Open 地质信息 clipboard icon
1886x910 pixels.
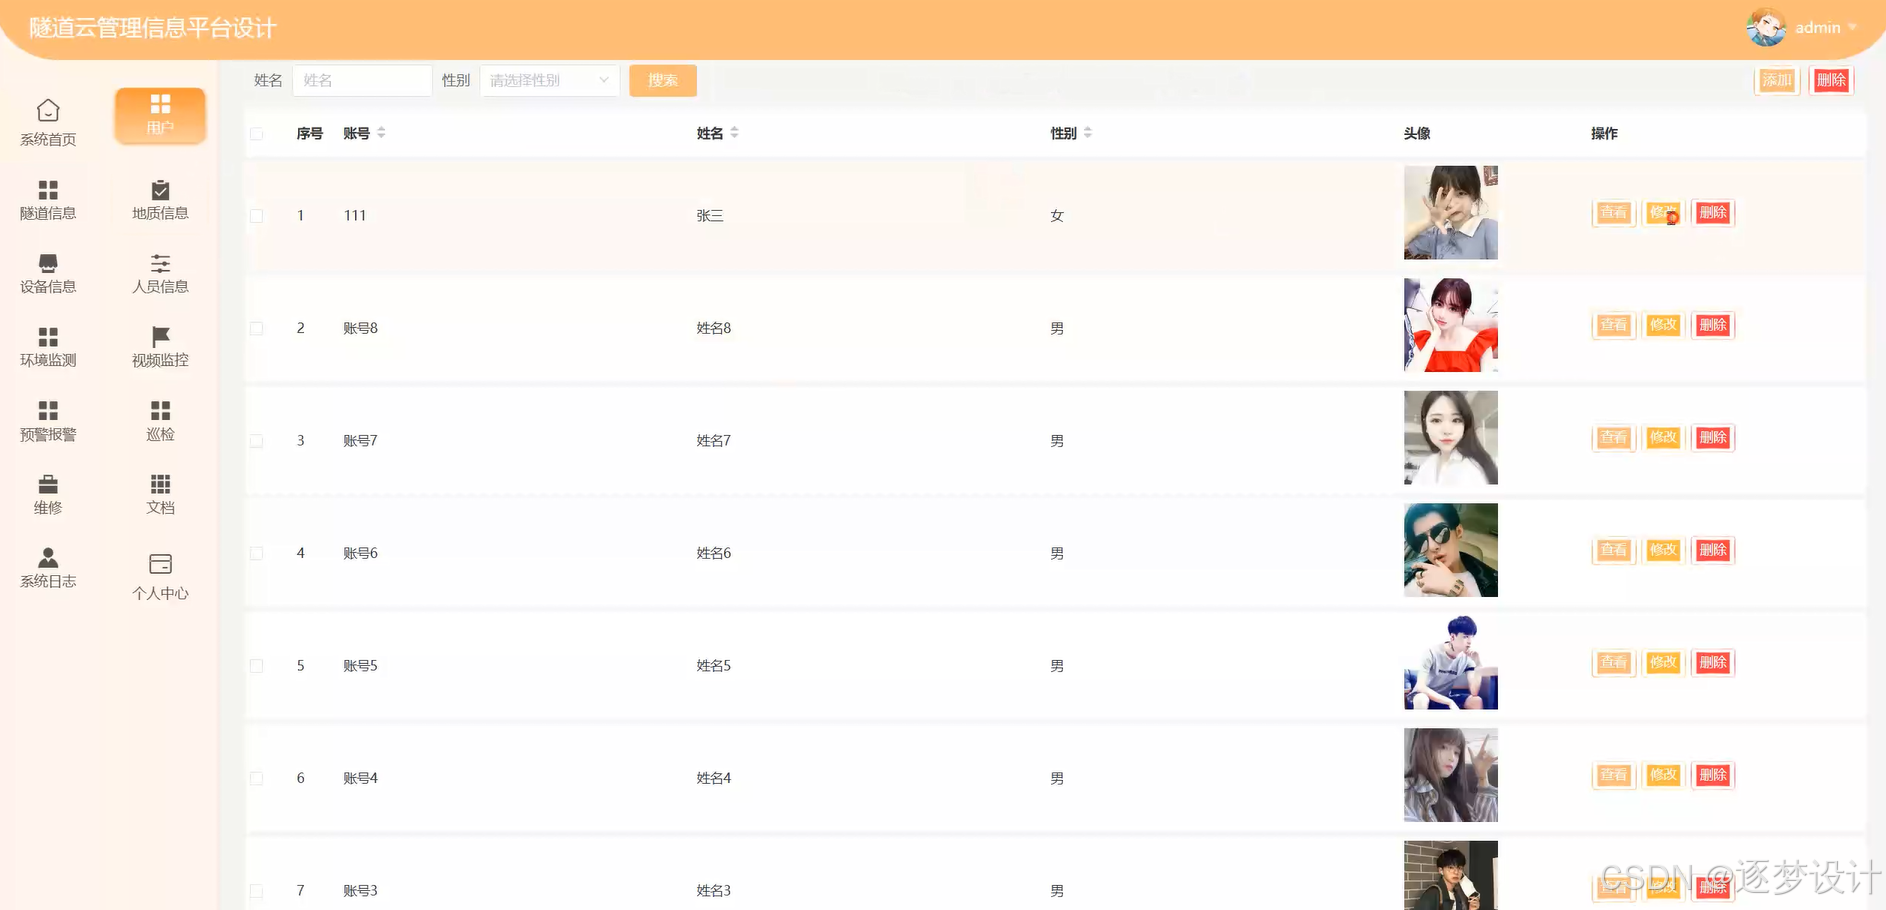click(x=160, y=190)
